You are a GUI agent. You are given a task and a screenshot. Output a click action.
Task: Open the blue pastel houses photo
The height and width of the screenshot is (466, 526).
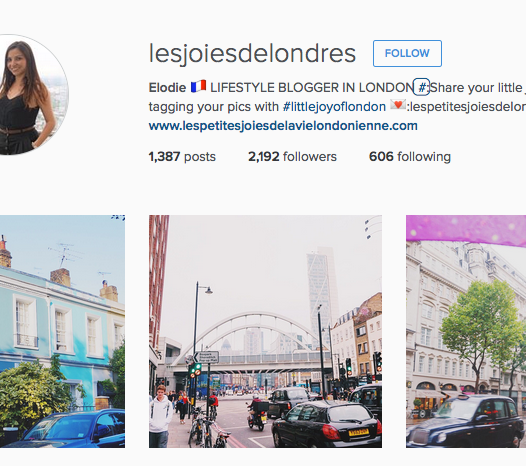click(62, 331)
